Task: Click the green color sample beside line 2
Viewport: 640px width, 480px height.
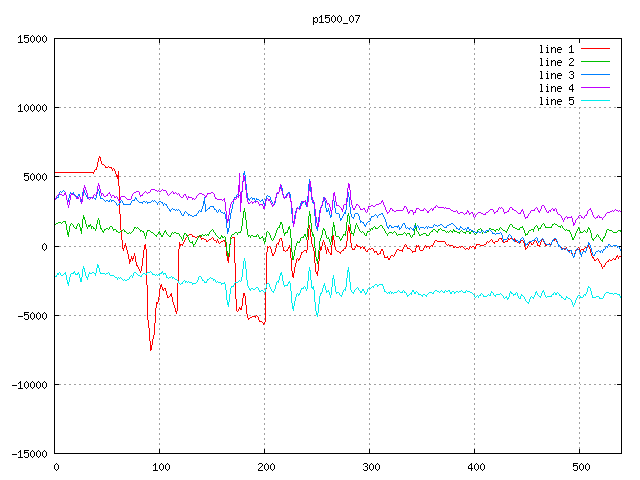Action: click(x=595, y=62)
